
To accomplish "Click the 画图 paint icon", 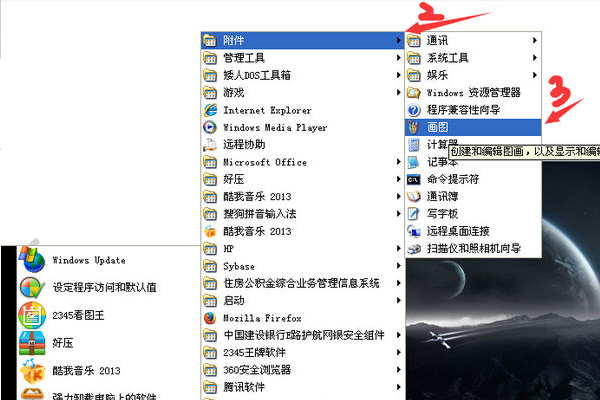I will [x=413, y=127].
